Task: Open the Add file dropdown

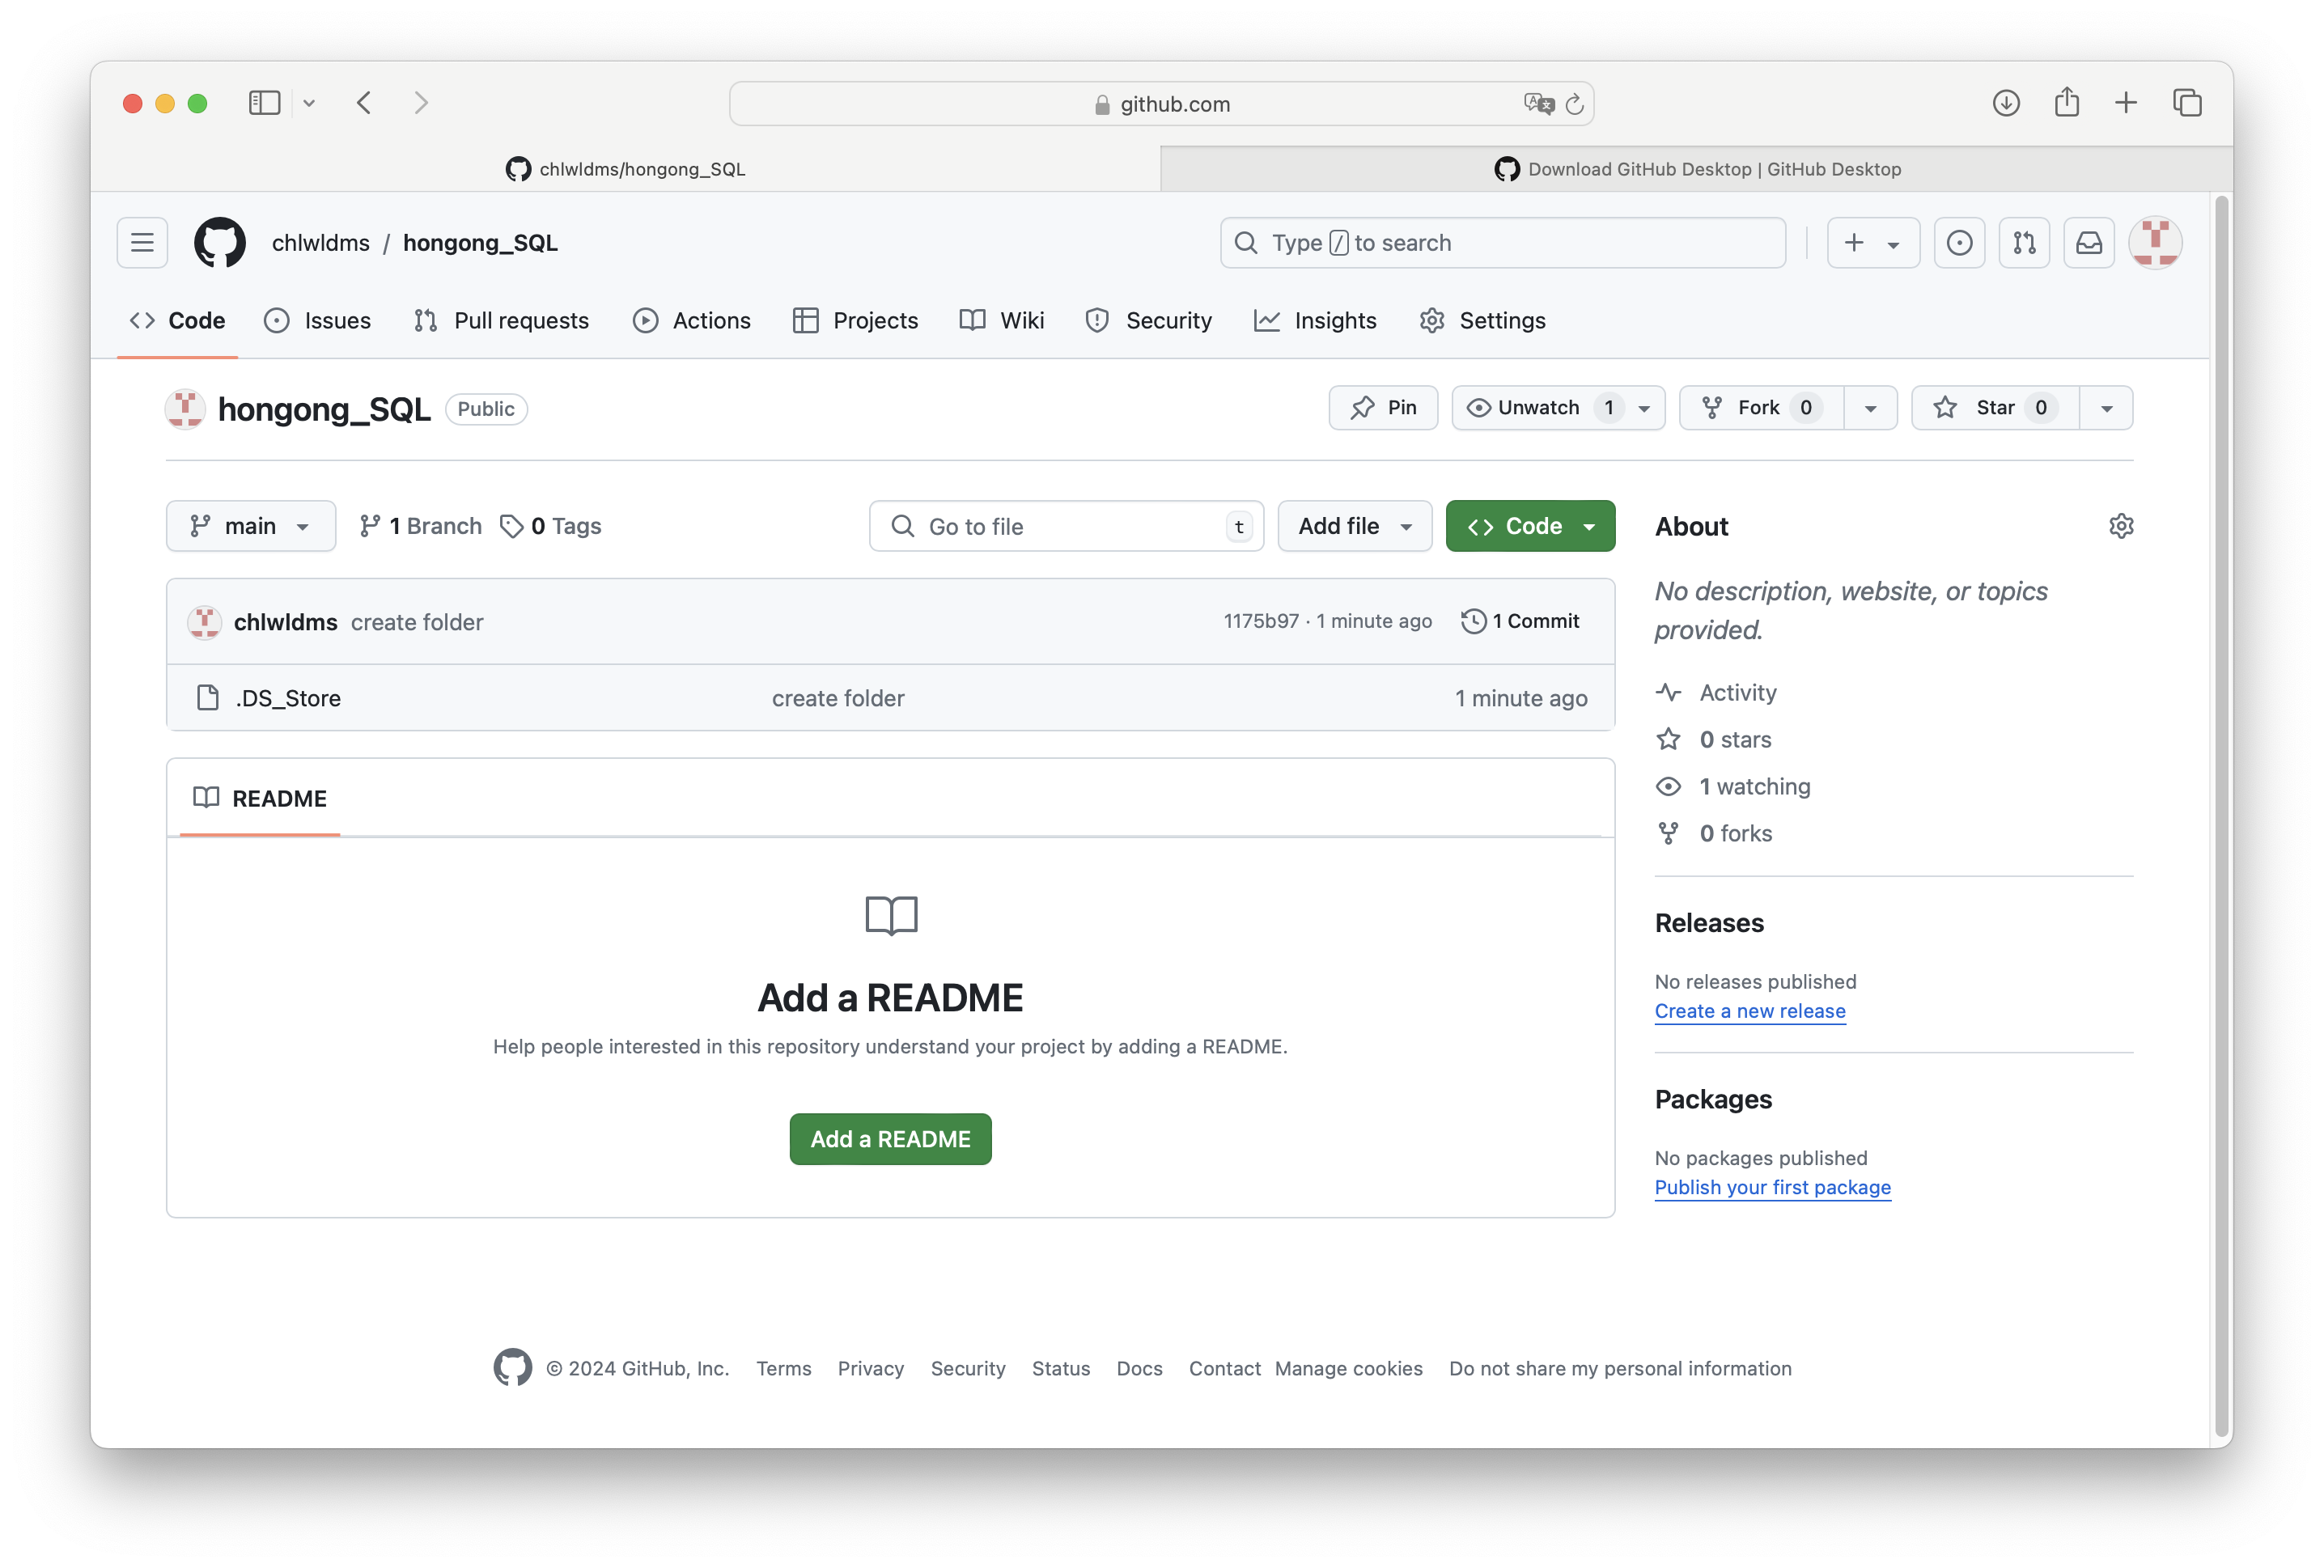Action: tap(1354, 526)
